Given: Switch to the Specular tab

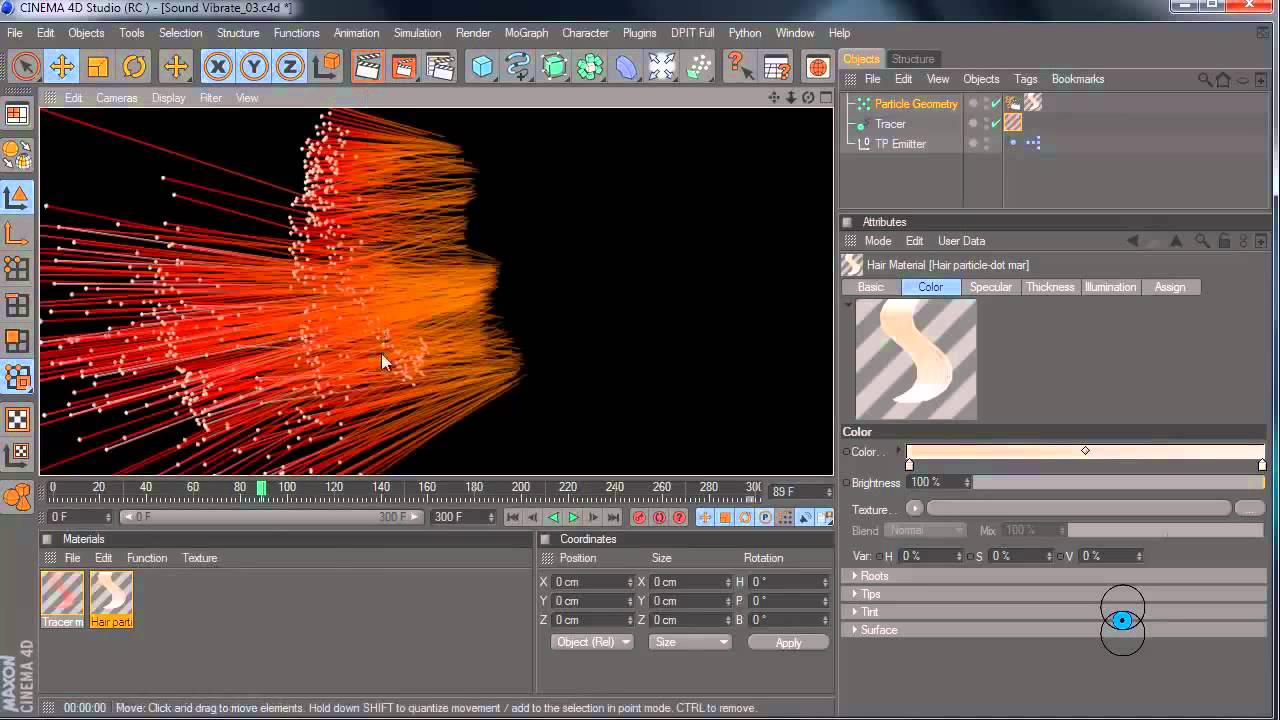Looking at the screenshot, I should (991, 287).
